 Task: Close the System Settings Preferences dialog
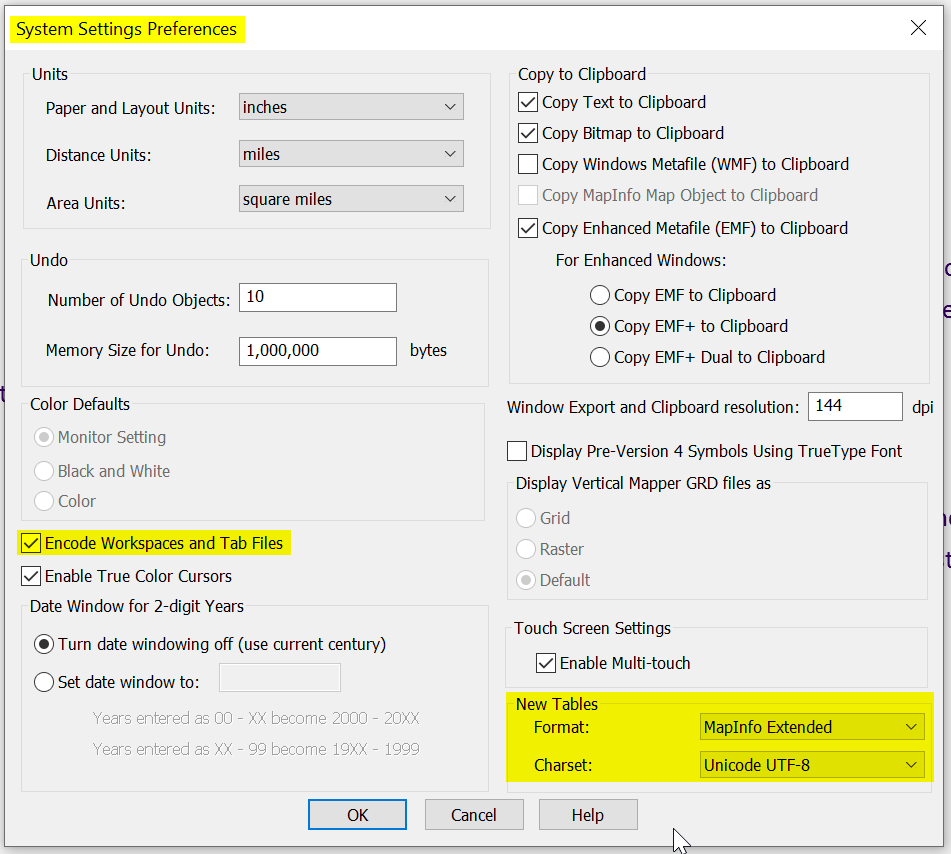(x=917, y=28)
